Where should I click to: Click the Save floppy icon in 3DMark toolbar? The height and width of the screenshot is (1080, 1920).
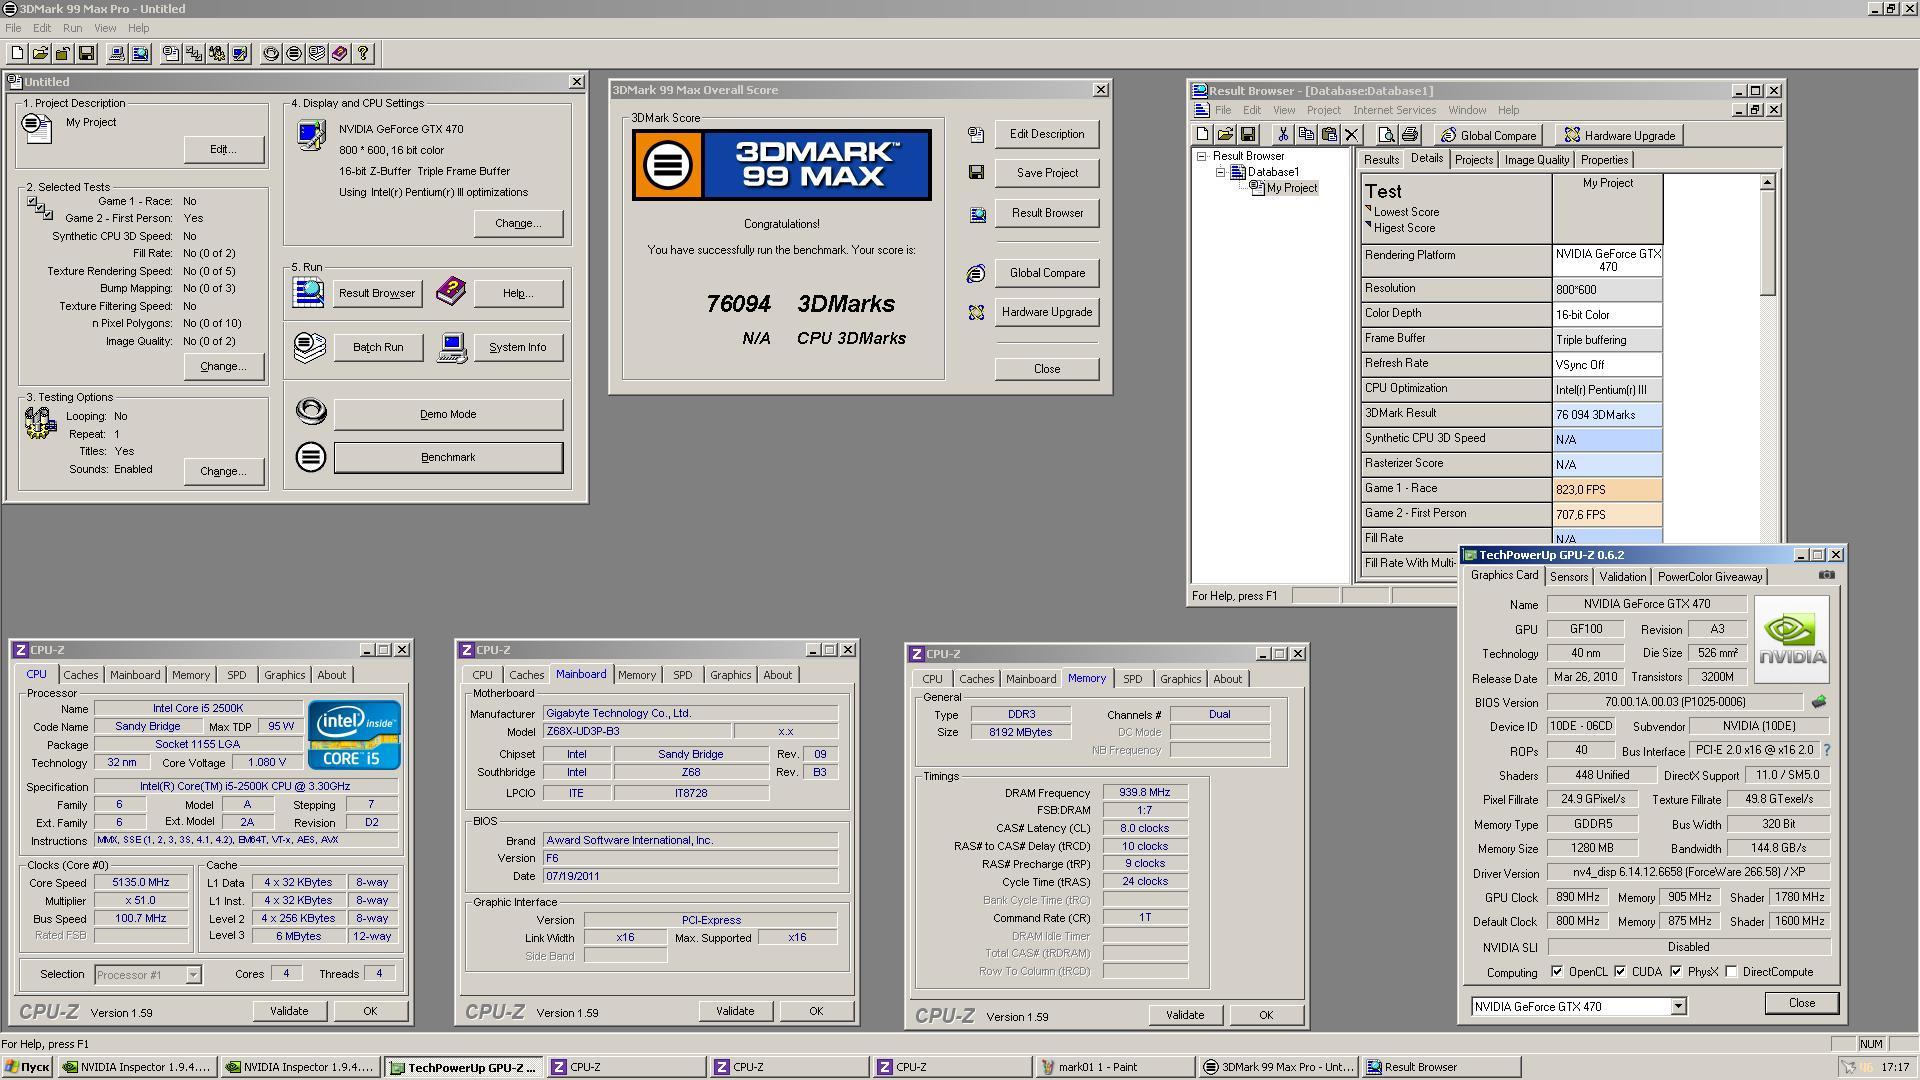click(86, 54)
